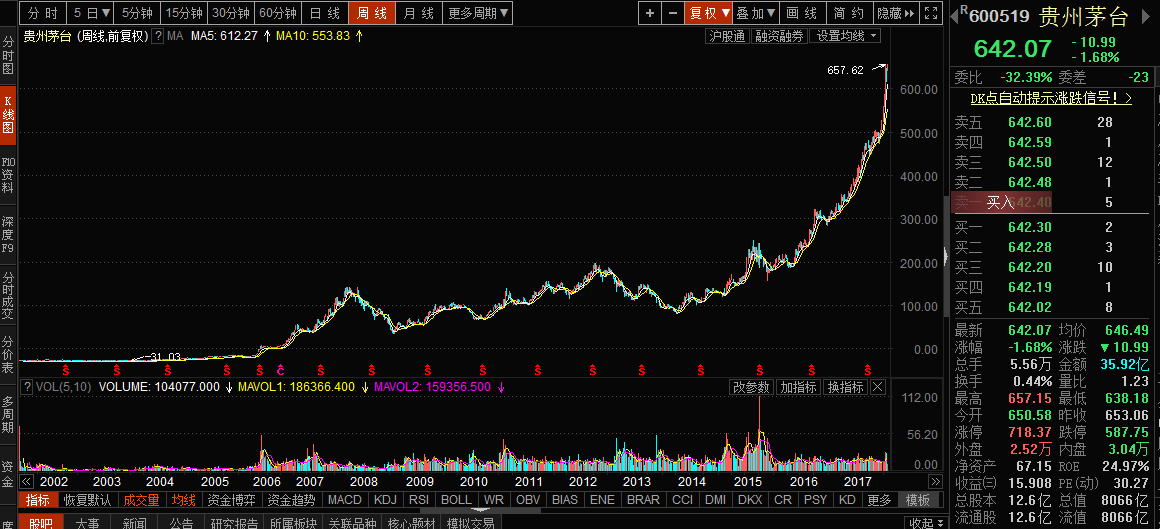Click the 改参数 button
The width and height of the screenshot is (1160, 529).
click(x=752, y=387)
